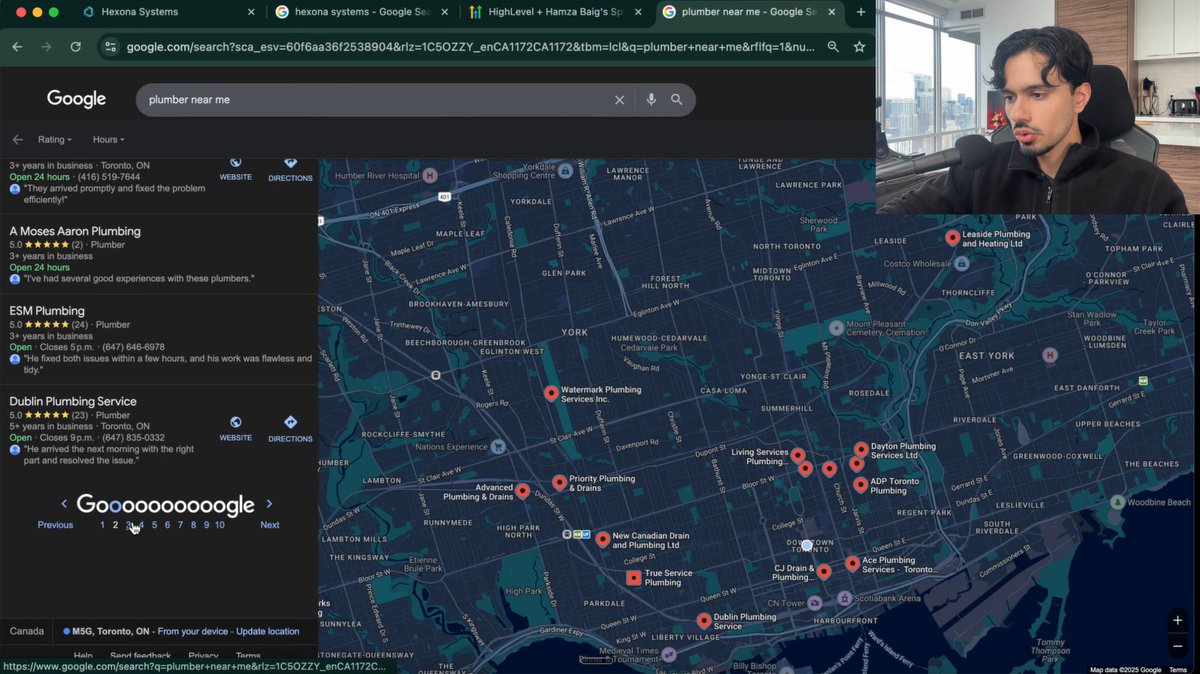Click the blue current location dot downtown
The width and height of the screenshot is (1200, 674).
click(807, 545)
